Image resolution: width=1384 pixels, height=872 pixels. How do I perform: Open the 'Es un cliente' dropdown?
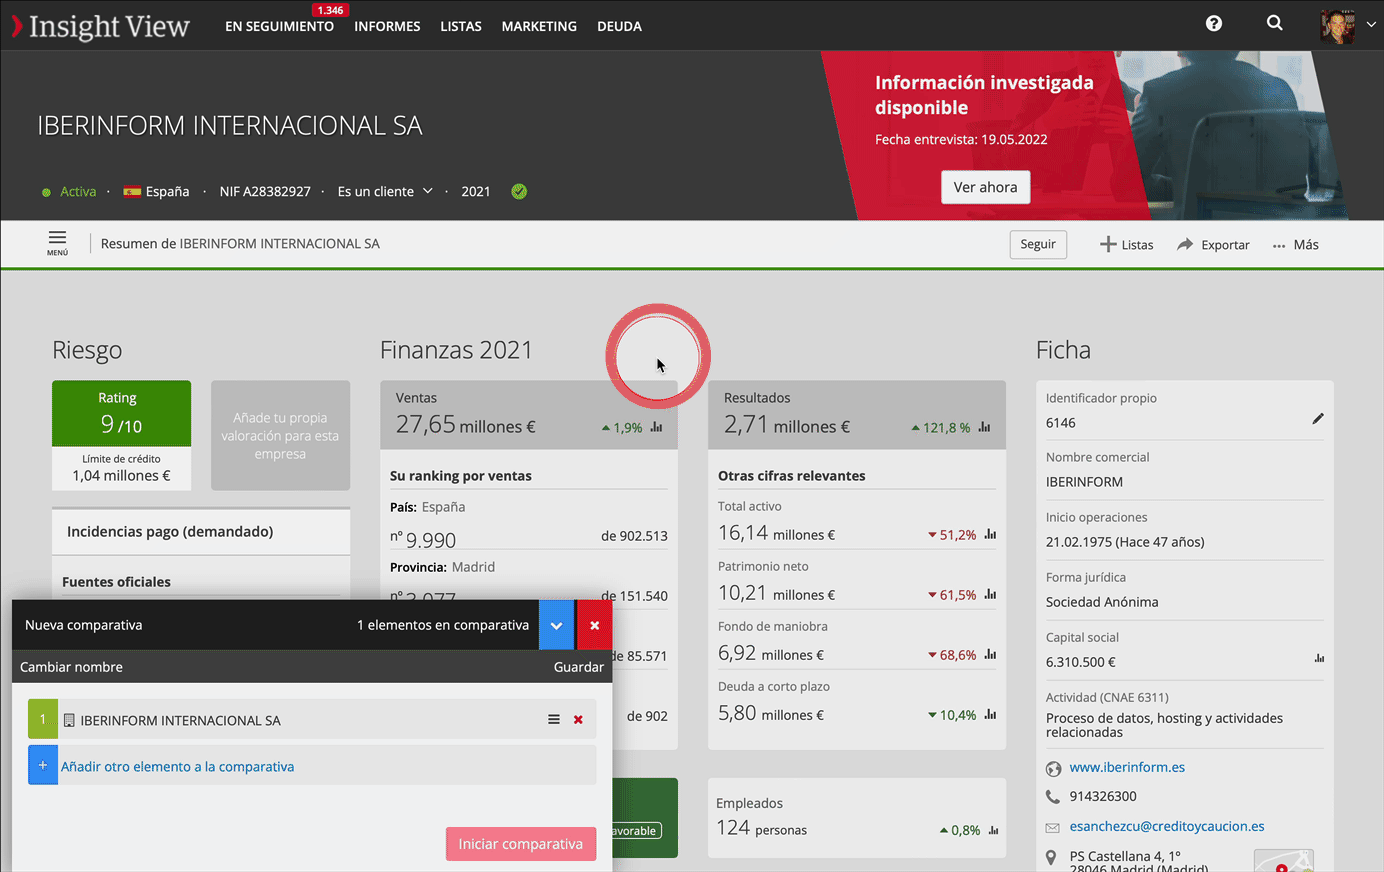[x=385, y=191]
